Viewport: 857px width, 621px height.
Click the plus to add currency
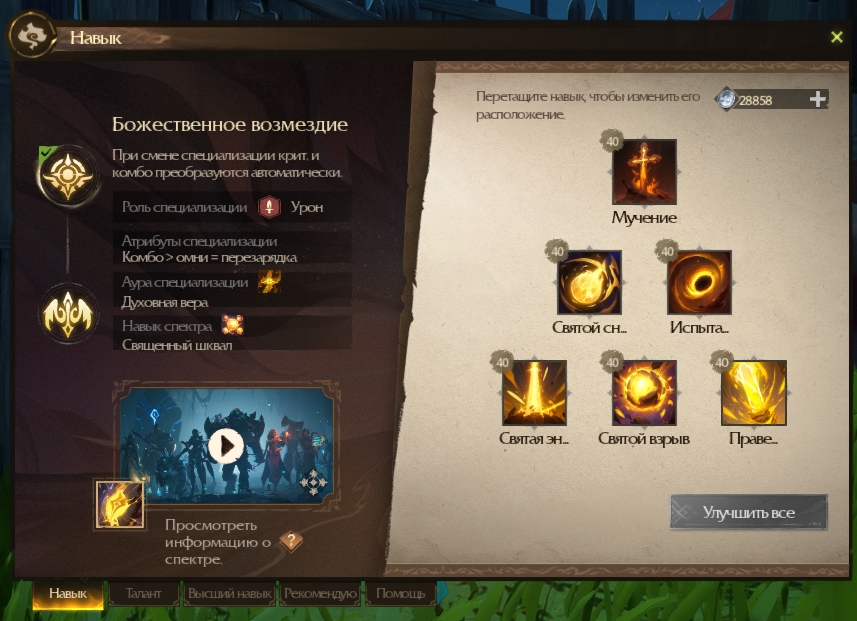[818, 99]
